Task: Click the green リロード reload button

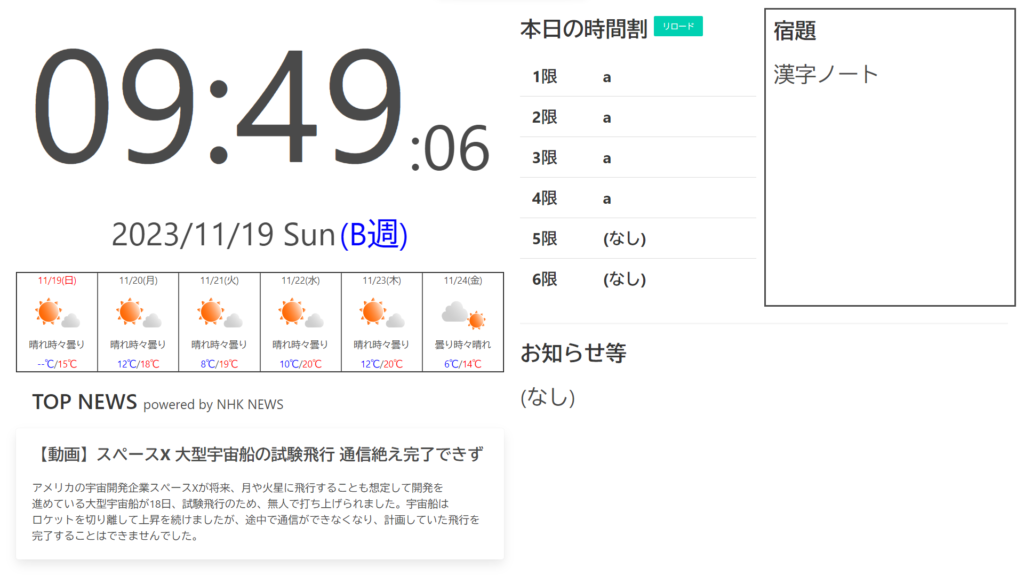Action: tap(678, 27)
